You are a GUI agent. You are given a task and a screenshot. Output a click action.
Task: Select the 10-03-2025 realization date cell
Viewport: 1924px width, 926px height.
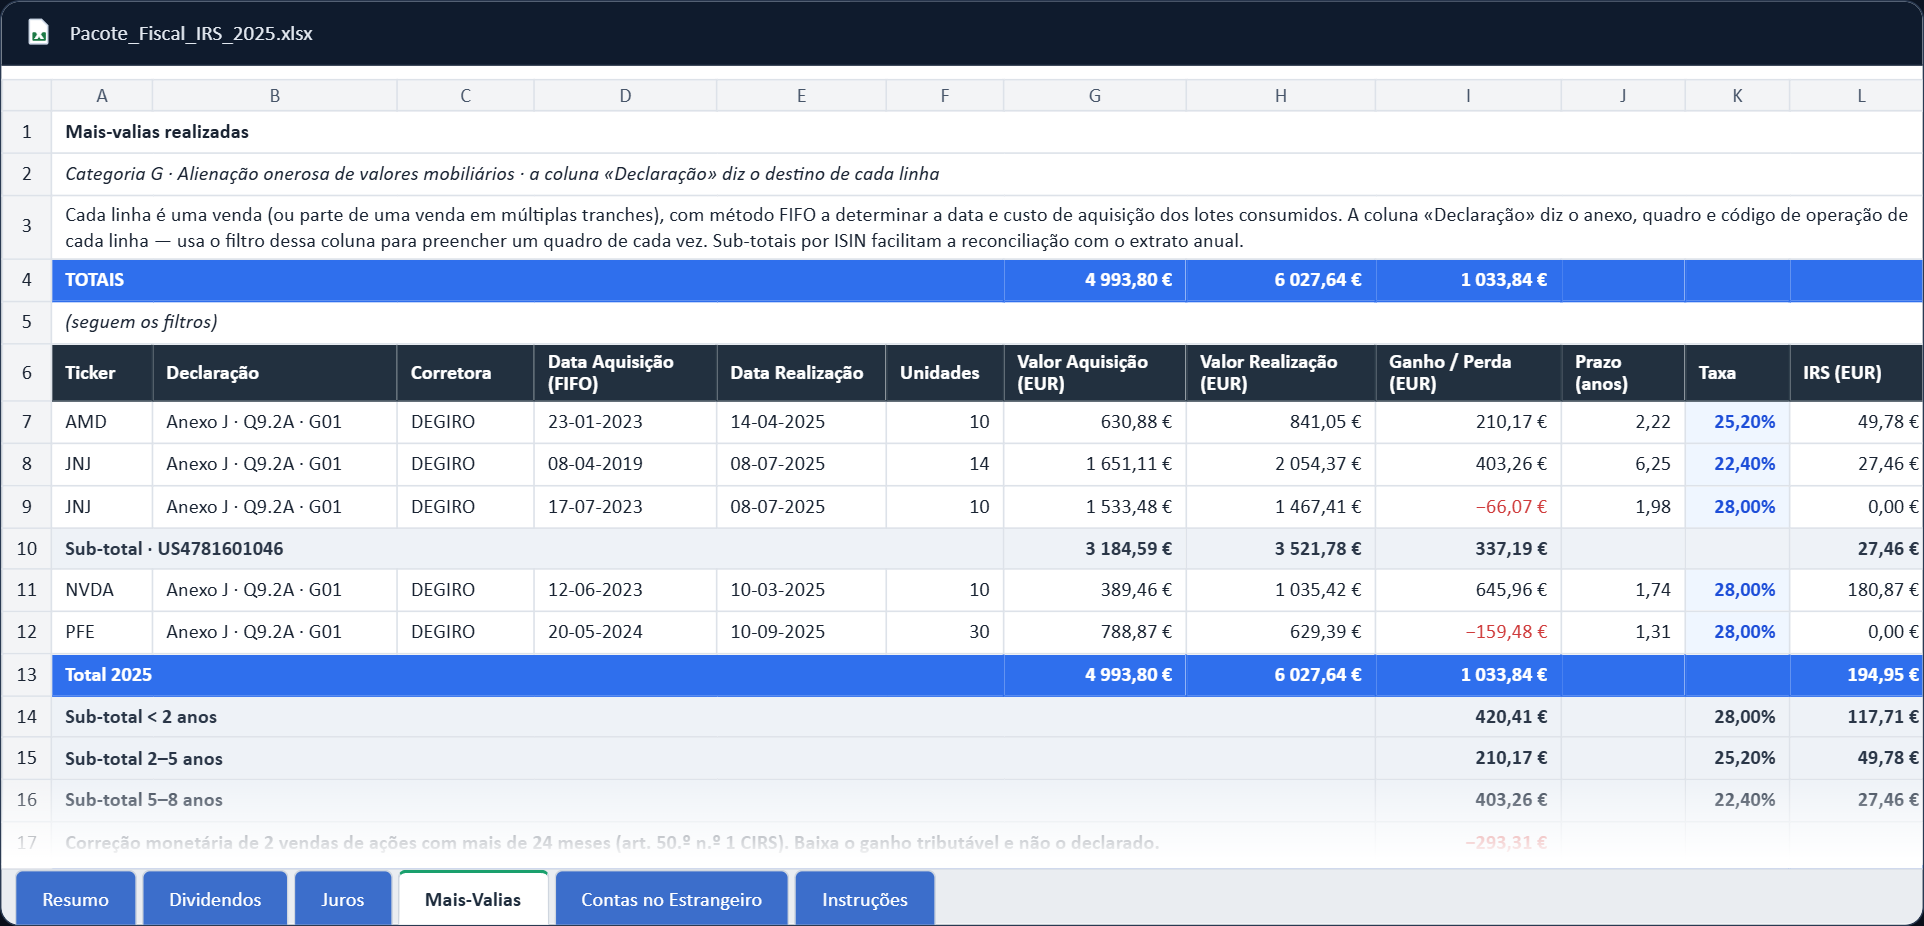(x=801, y=590)
